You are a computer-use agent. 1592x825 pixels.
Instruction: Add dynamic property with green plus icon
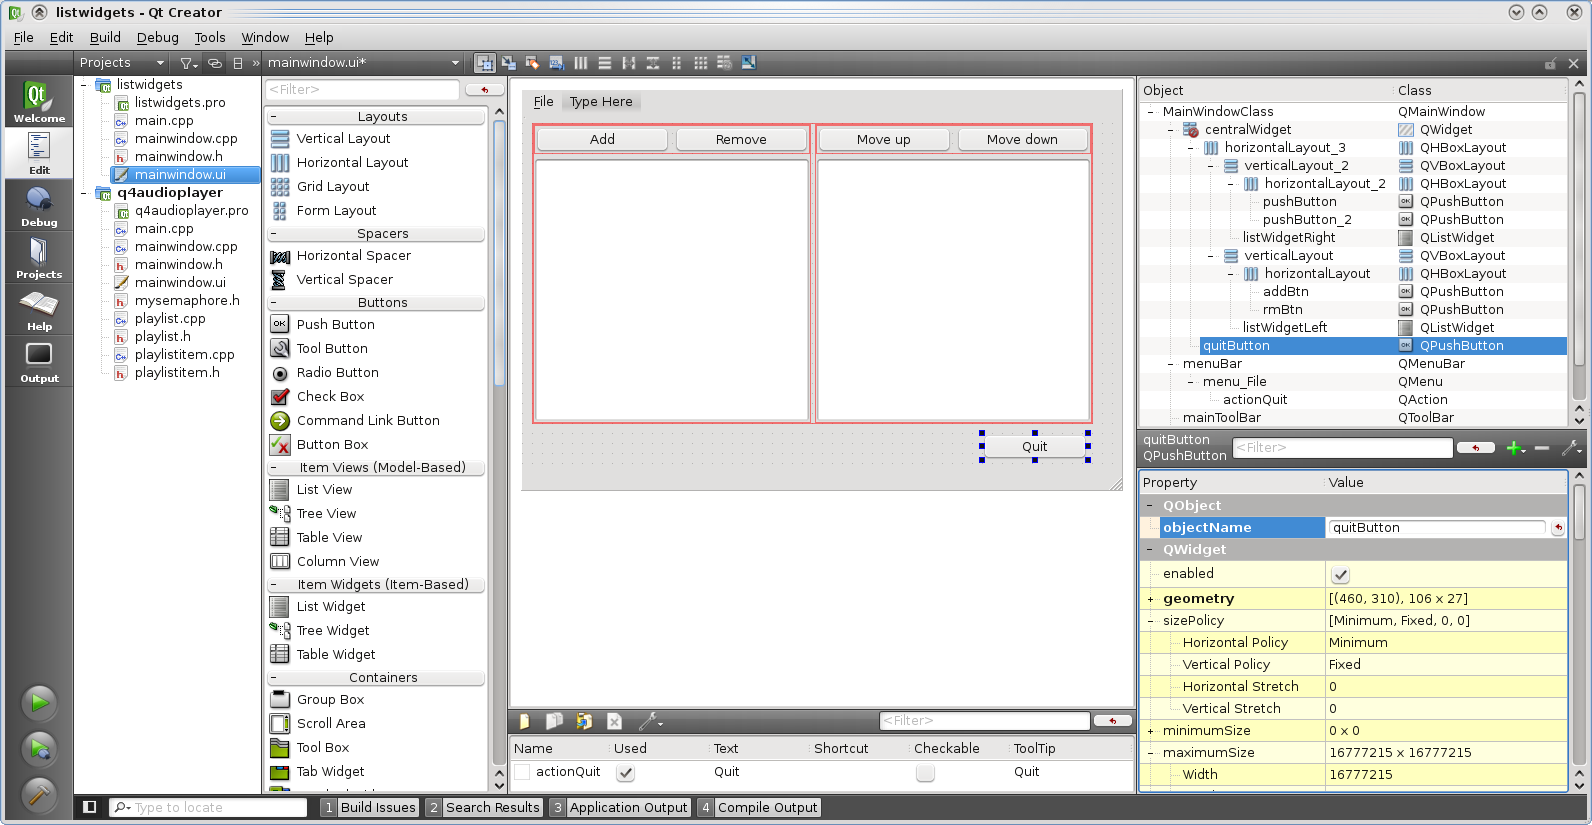coord(1516,448)
